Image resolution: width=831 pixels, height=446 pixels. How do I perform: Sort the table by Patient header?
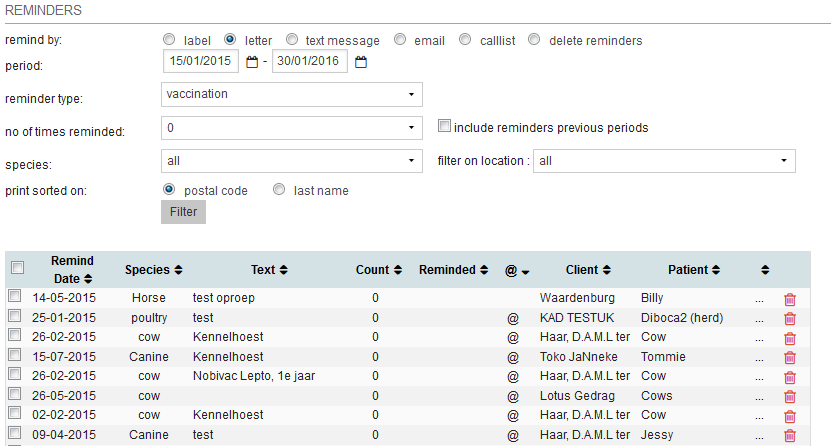695,270
